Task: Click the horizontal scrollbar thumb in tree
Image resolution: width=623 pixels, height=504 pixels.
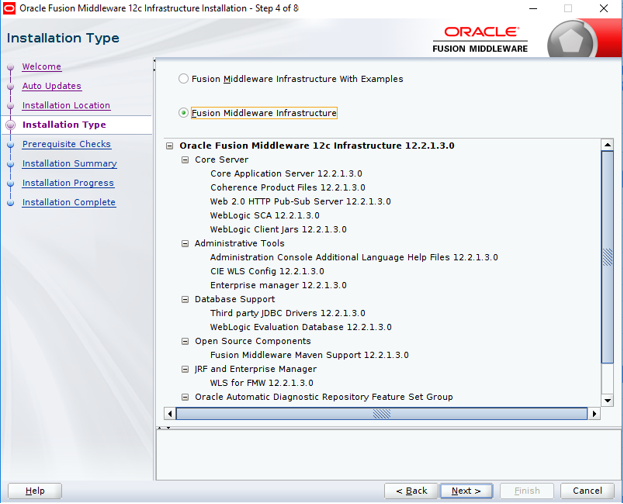Action: [381, 414]
